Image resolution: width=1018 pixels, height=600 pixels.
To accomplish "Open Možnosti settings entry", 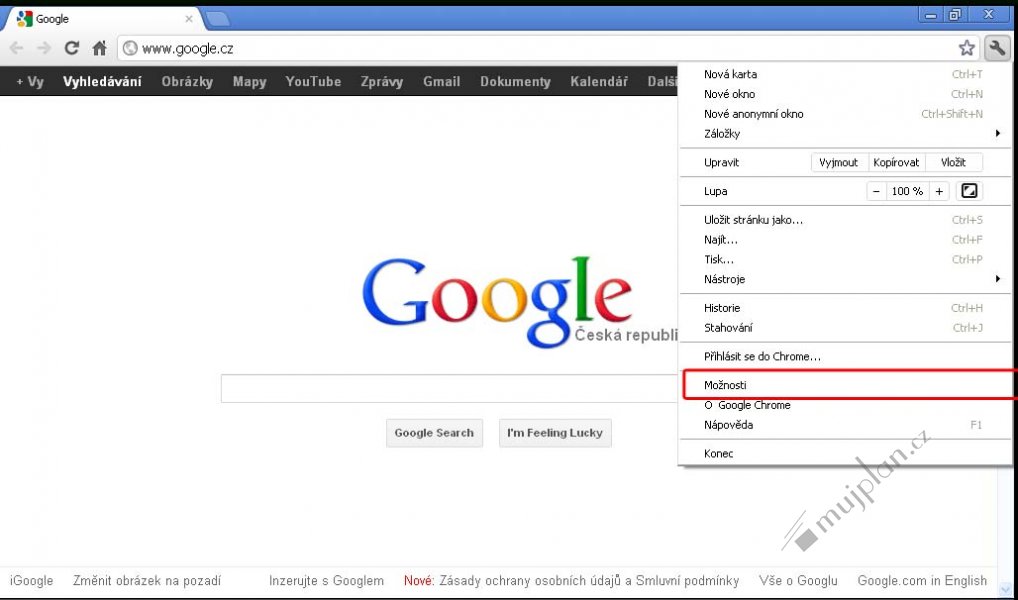I will (x=845, y=385).
